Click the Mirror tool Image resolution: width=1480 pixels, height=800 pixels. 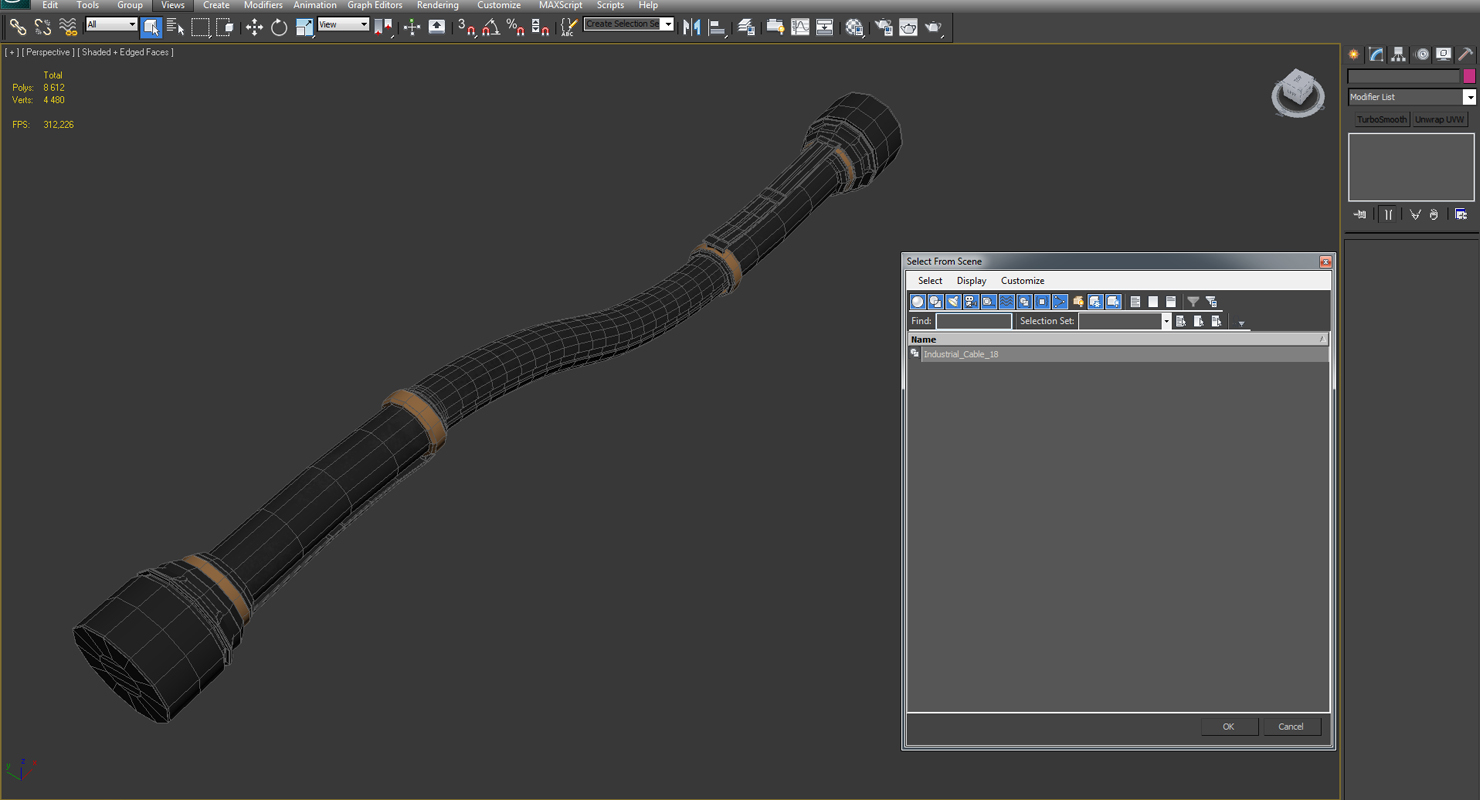(692, 27)
